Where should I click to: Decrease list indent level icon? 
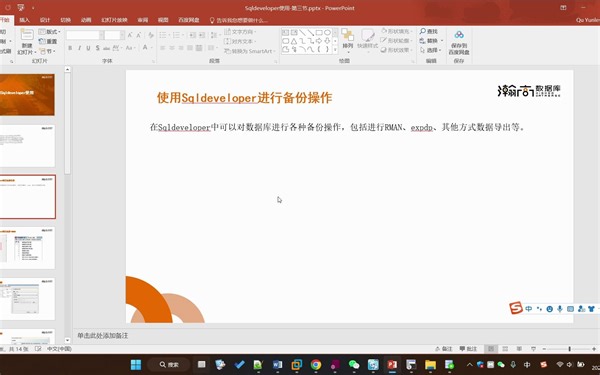coord(192,35)
